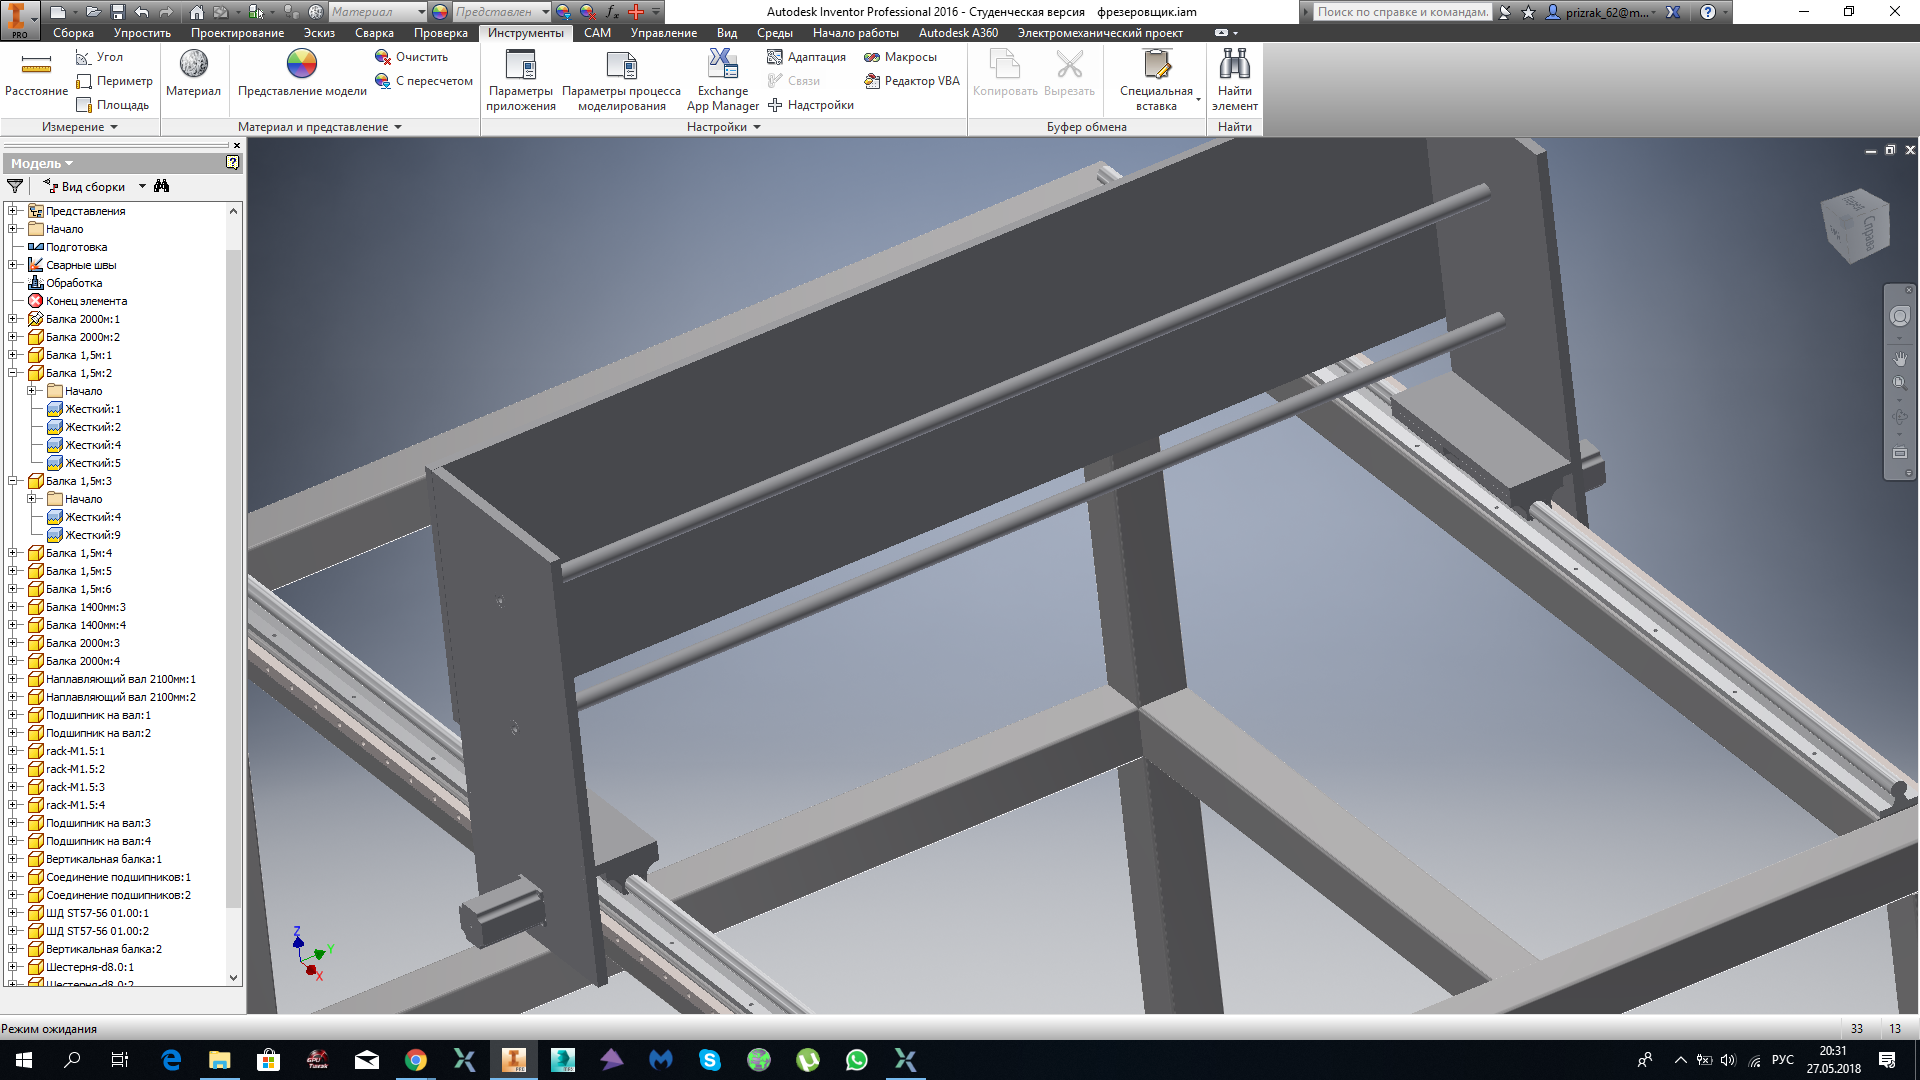Click Специальная вставка paste special
The image size is (1920, 1080).
(x=1156, y=80)
